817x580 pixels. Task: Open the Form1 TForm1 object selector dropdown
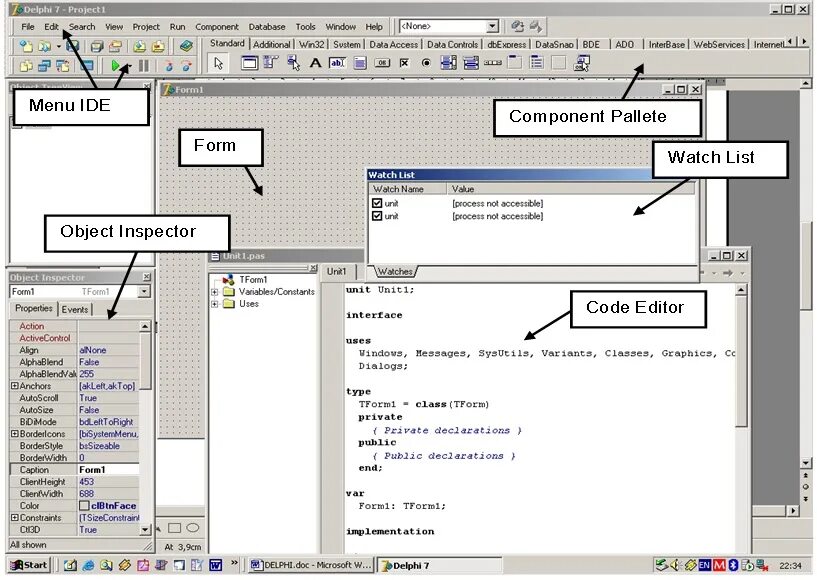coord(144,291)
